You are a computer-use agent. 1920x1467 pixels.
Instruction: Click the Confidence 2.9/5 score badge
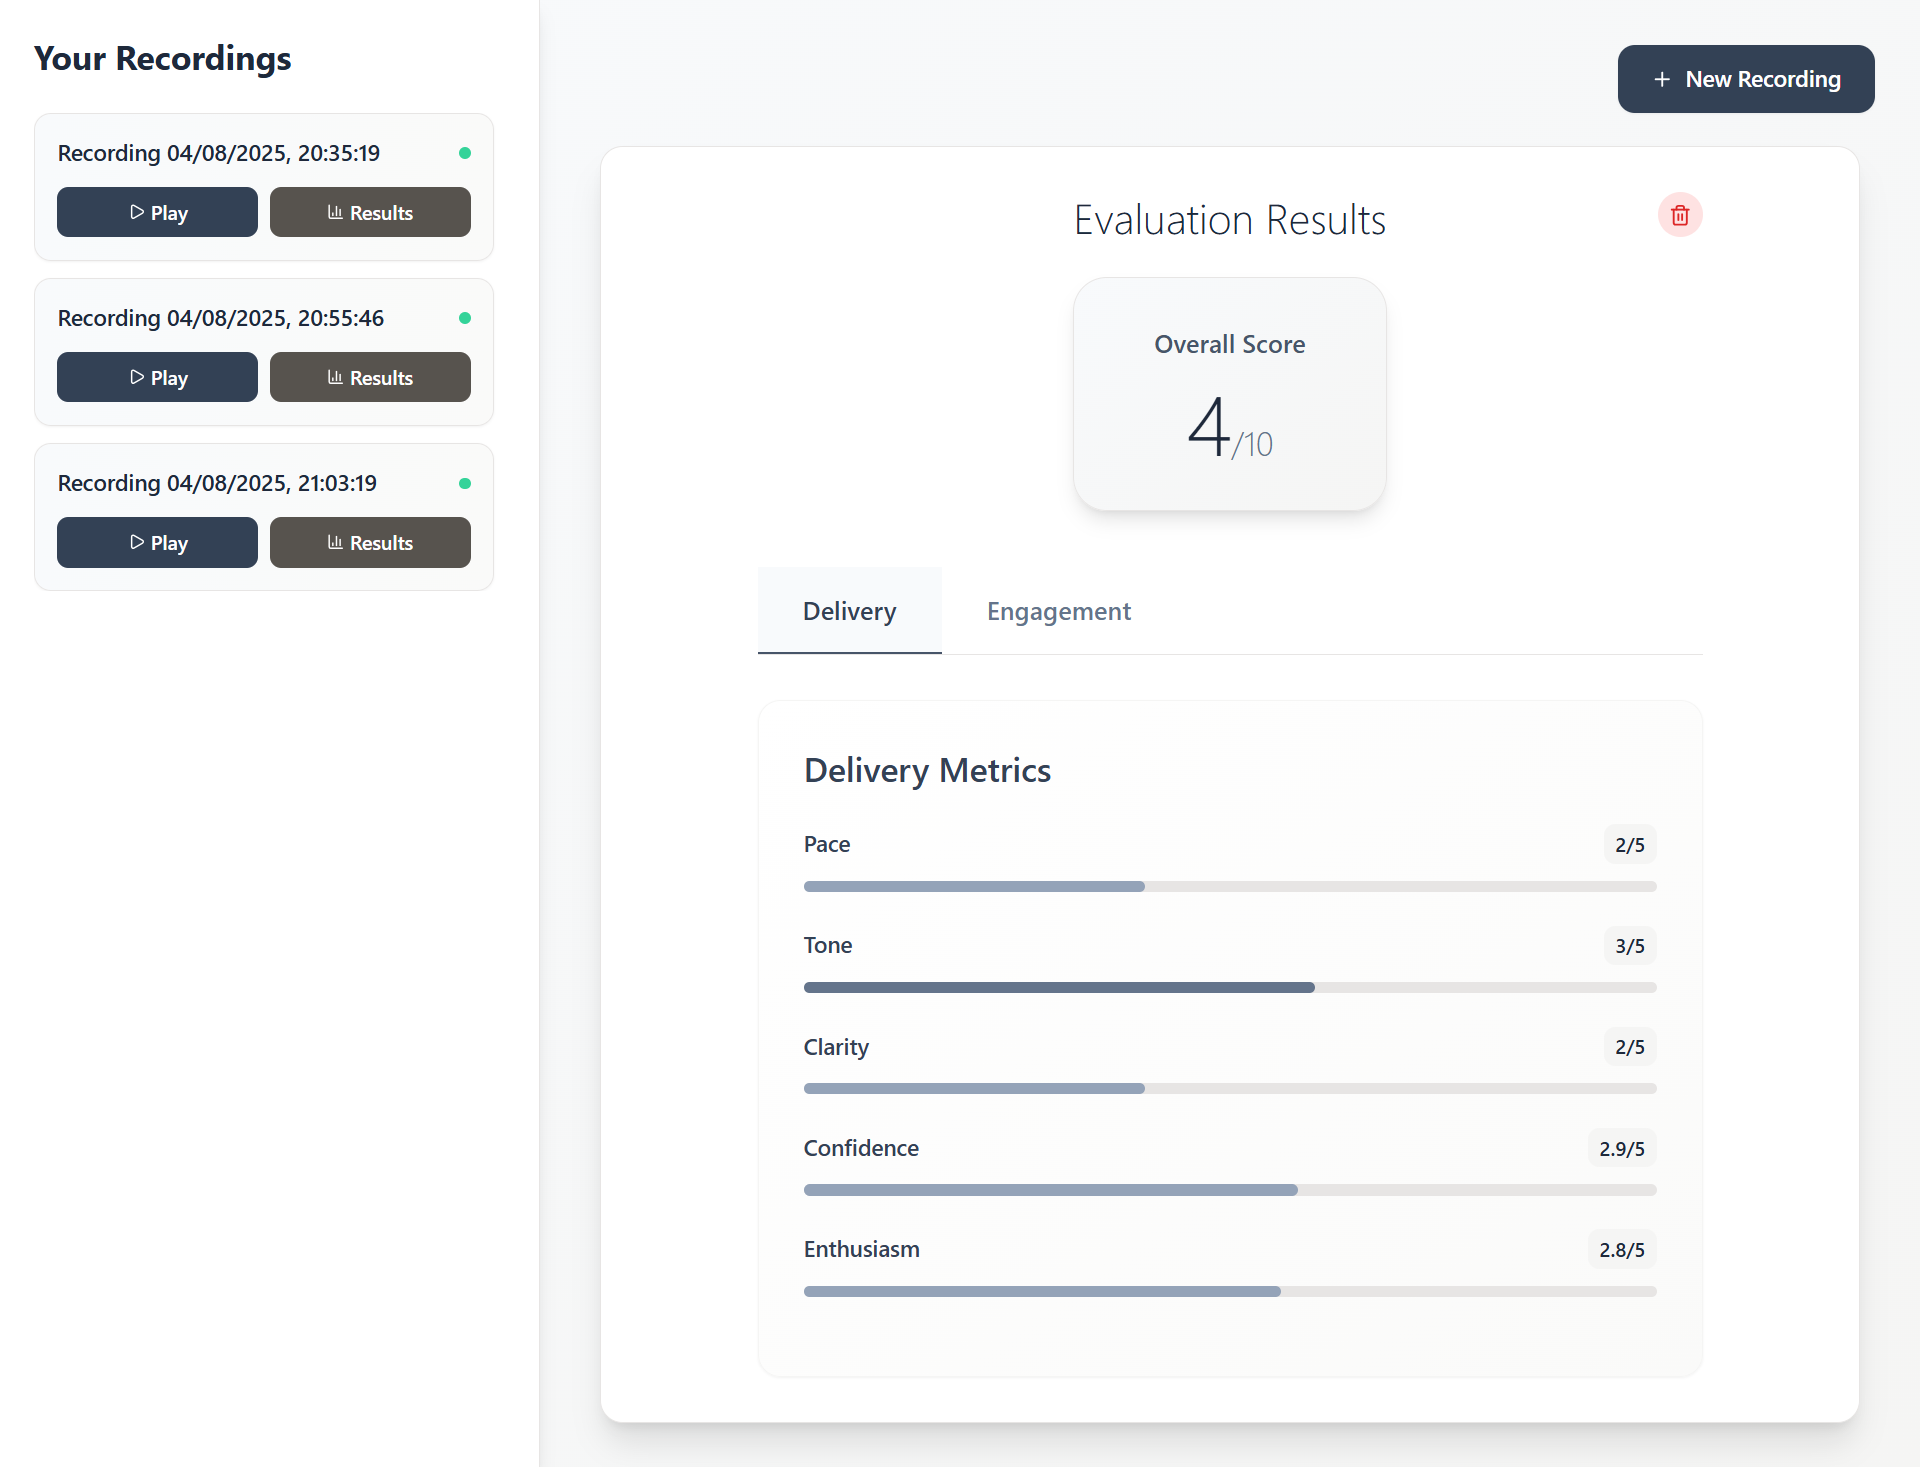pyautogui.click(x=1621, y=1148)
